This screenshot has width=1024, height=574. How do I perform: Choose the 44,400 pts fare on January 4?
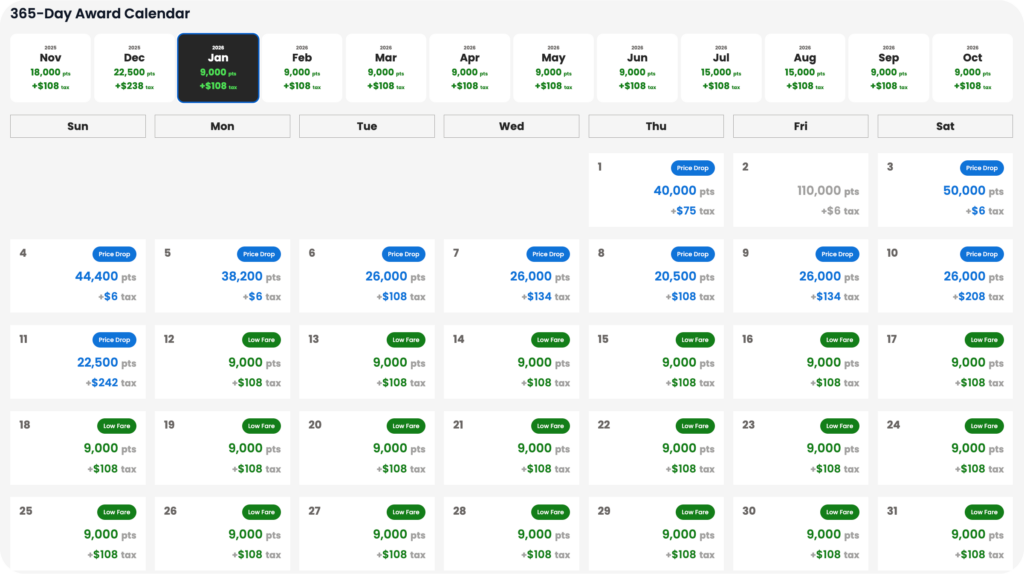(x=78, y=276)
